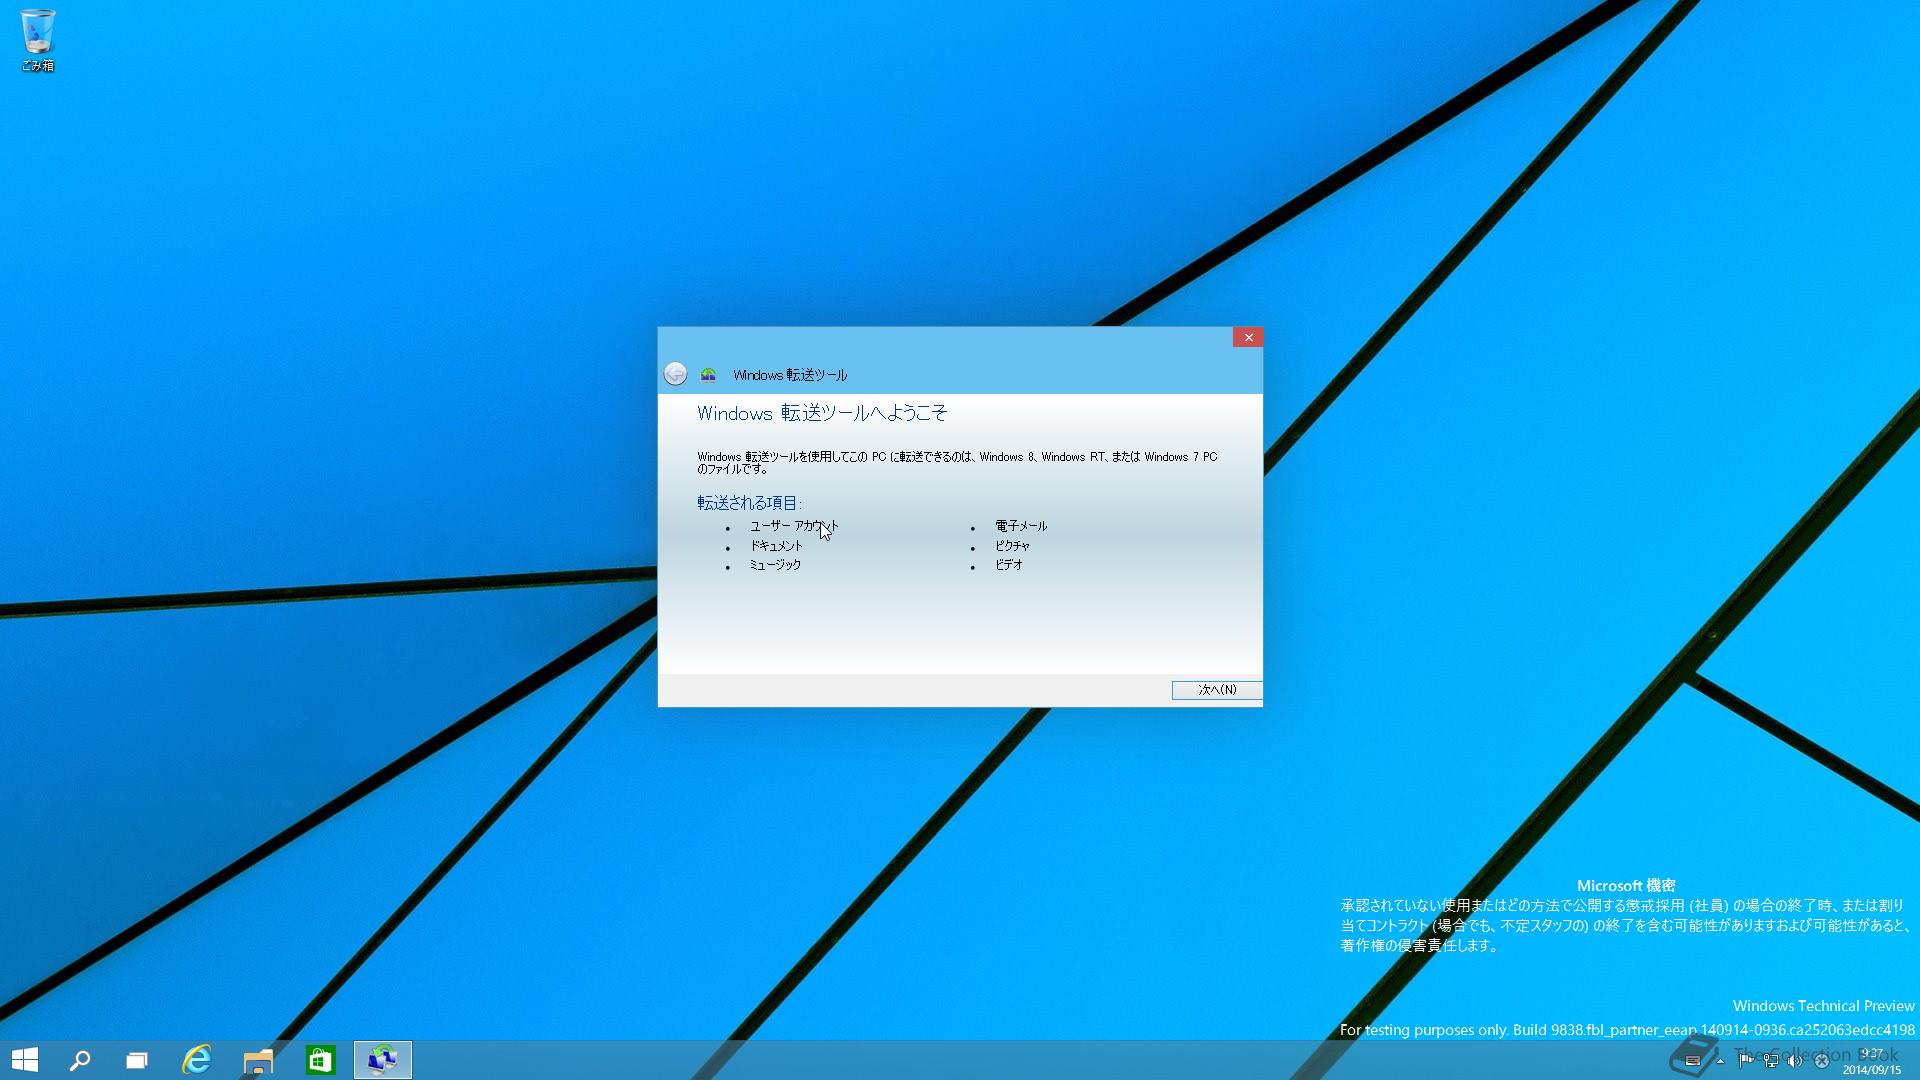Open the Search magnifier on the taskbar
This screenshot has width=1920, height=1080.
coord(80,1060)
